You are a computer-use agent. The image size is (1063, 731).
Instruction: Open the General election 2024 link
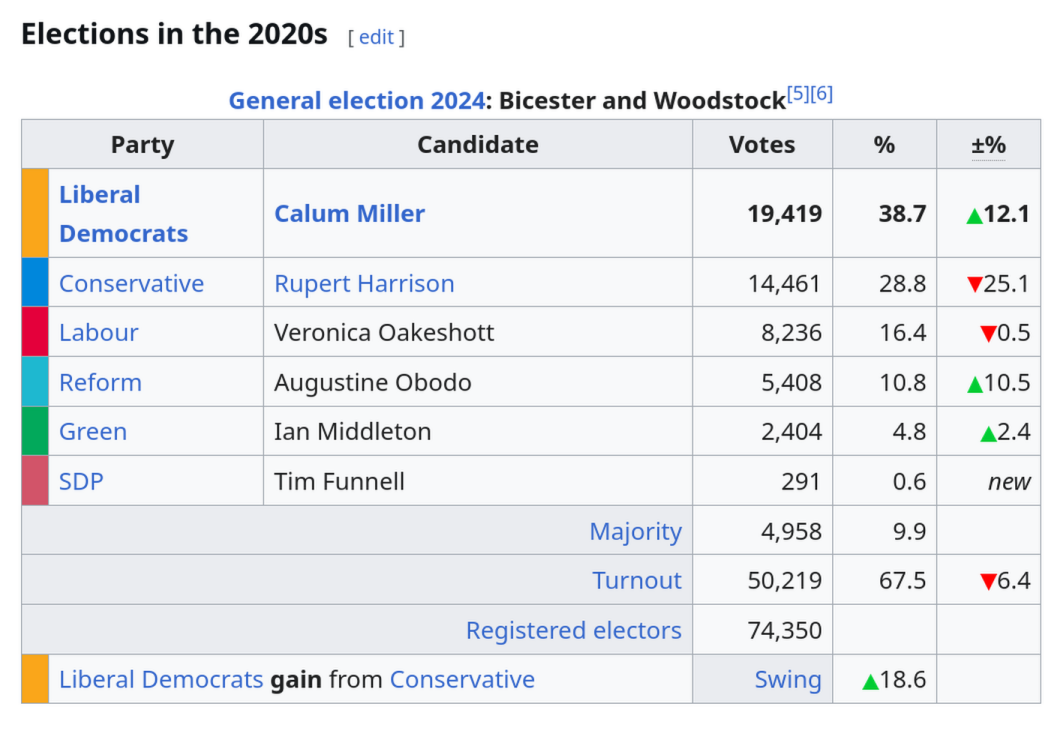pos(357,100)
